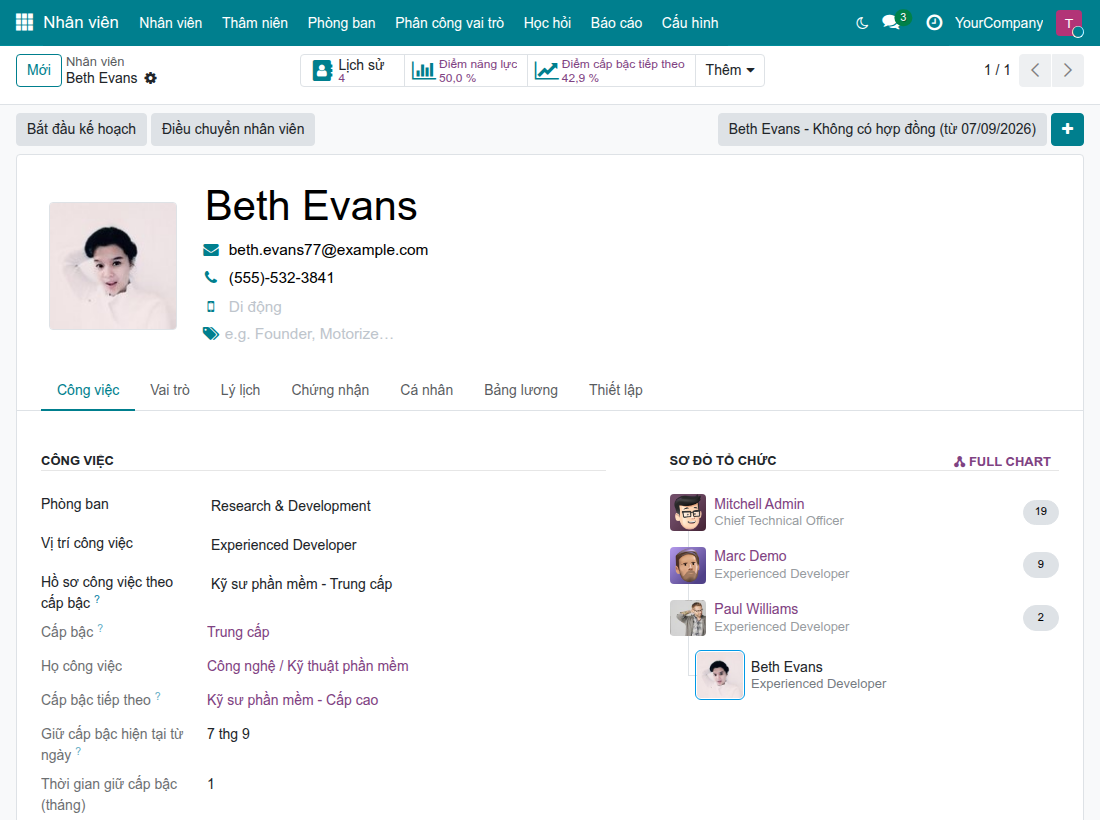Image resolution: width=1100 pixels, height=820 pixels.
Task: Switch to Chứng nhận tab
Action: click(330, 390)
